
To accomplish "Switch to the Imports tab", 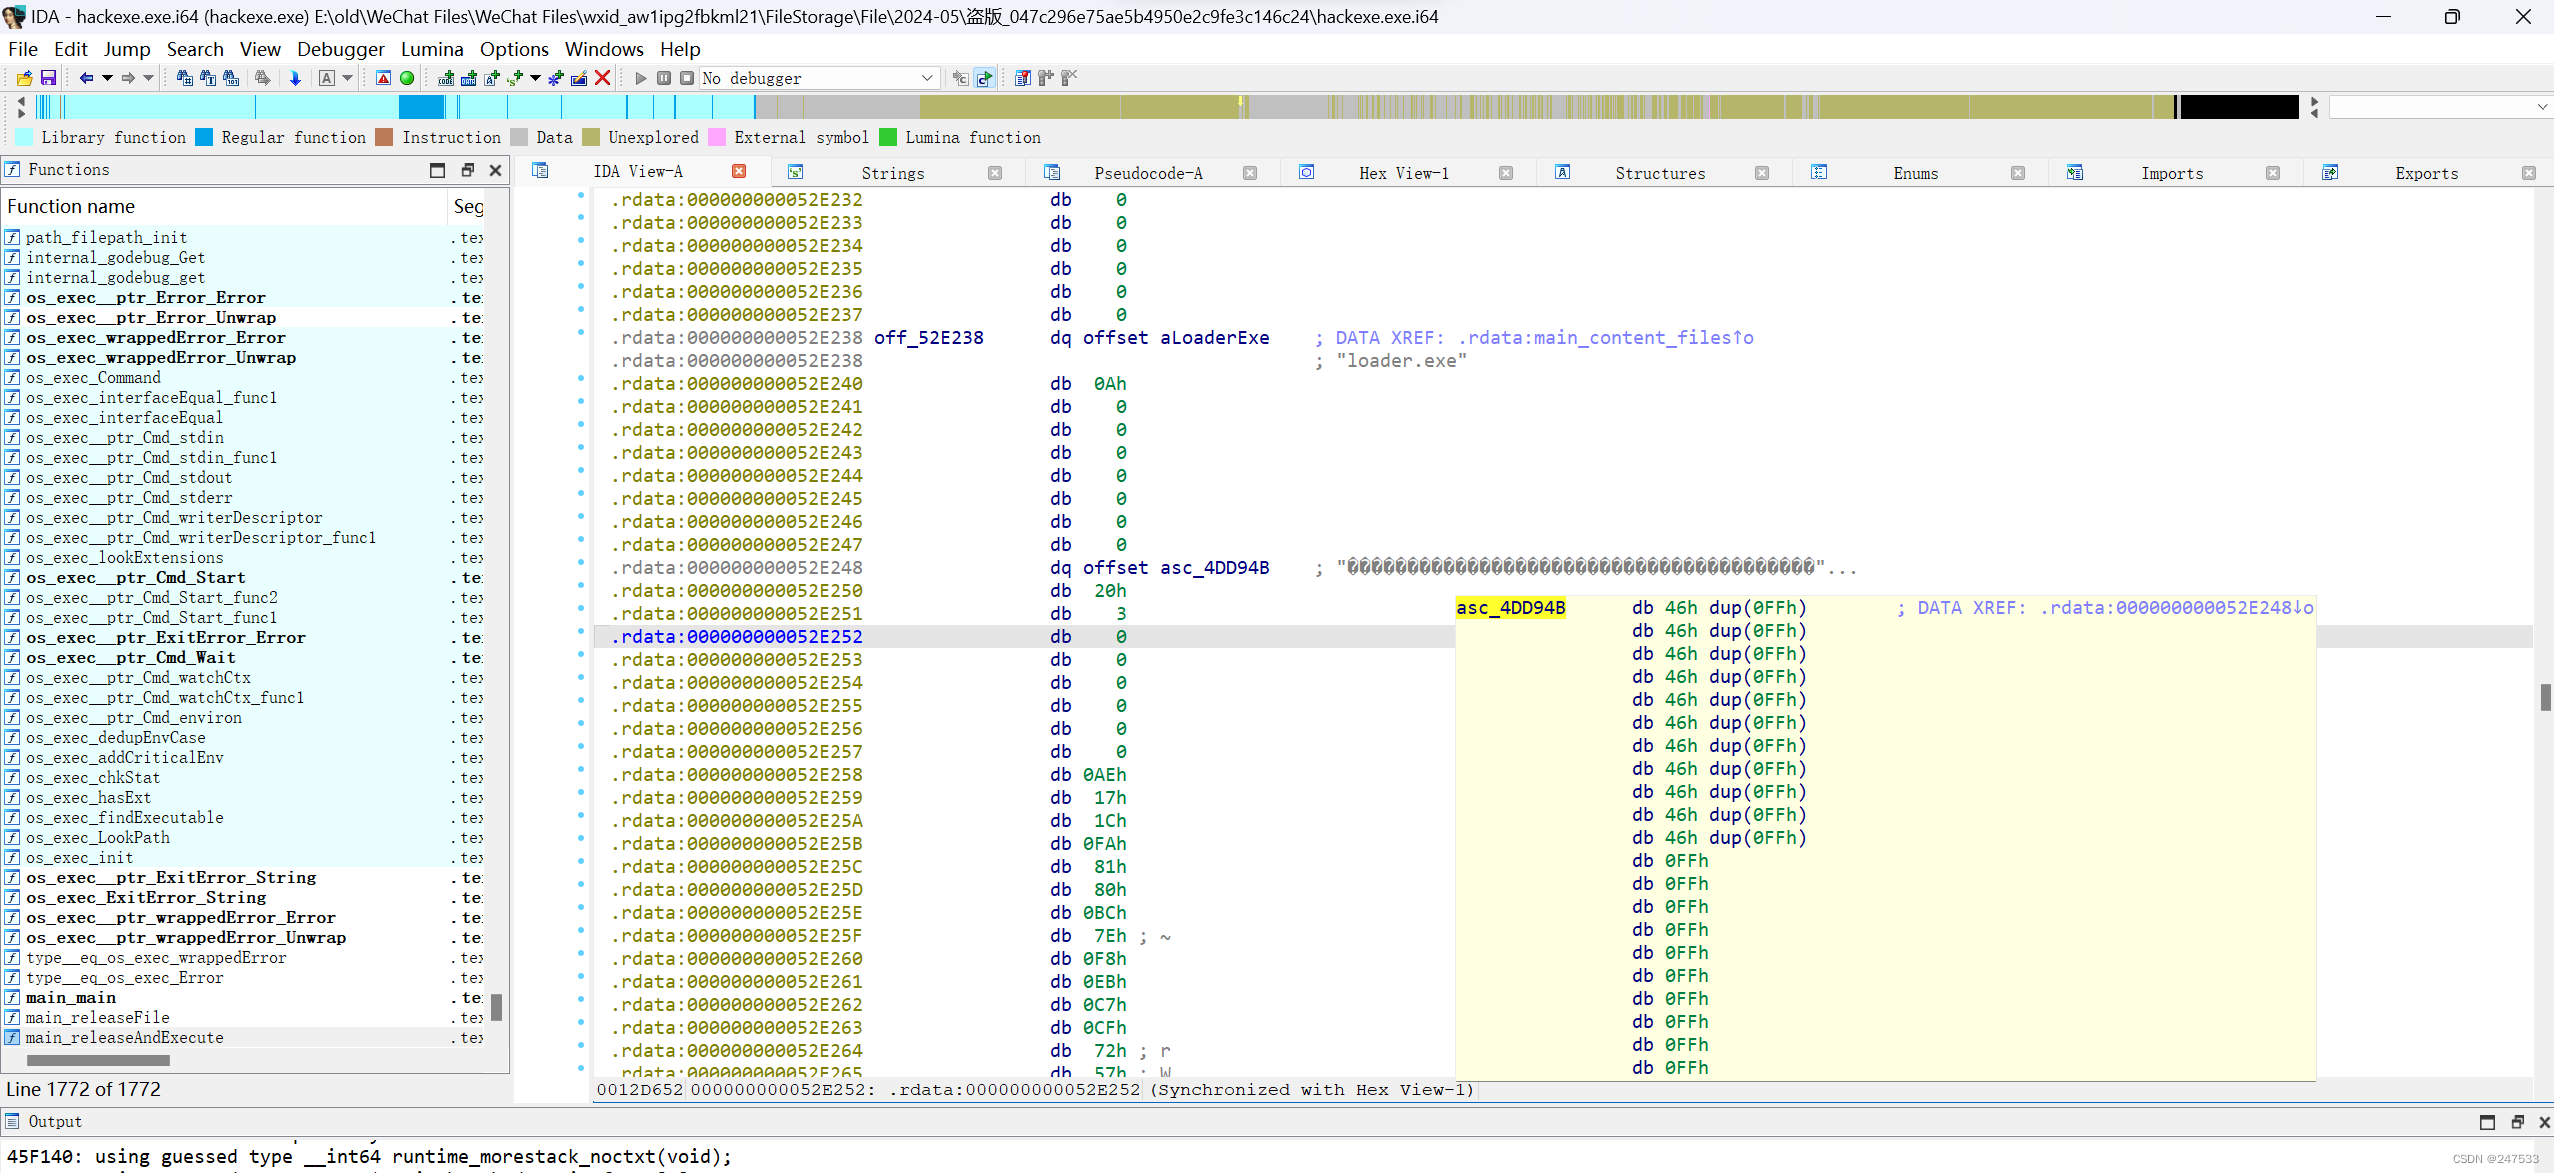I will coord(2172,173).
